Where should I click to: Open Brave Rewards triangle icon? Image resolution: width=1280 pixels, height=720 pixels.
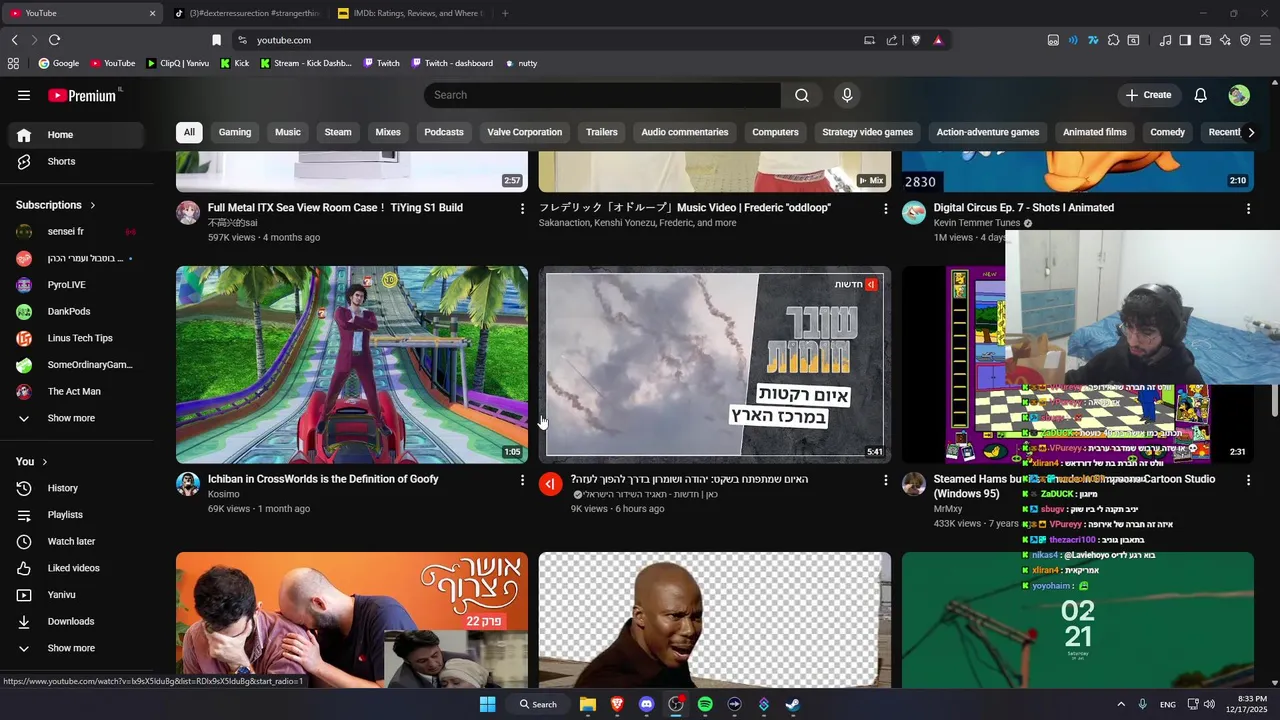[x=938, y=40]
